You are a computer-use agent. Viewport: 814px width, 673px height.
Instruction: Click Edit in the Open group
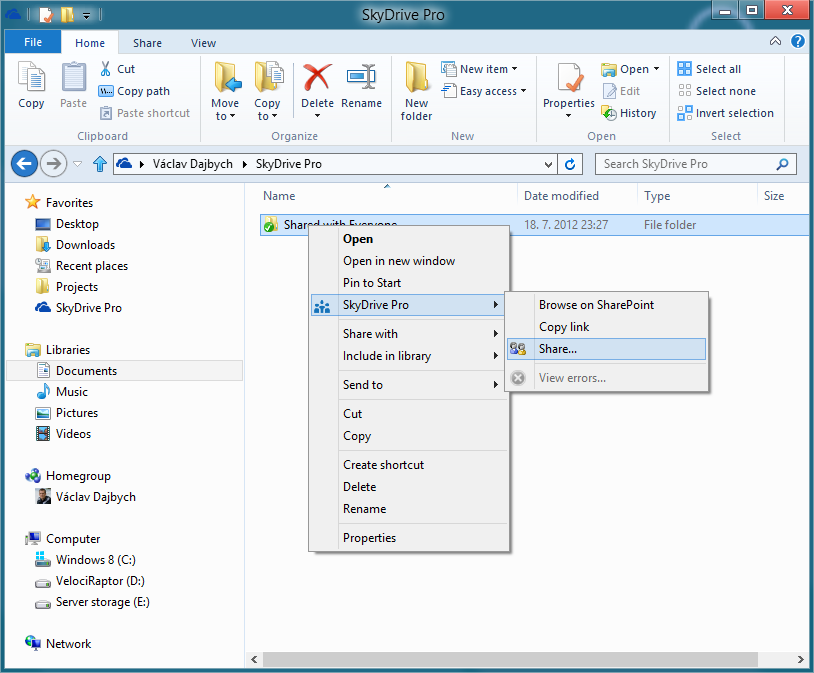pyautogui.click(x=621, y=91)
